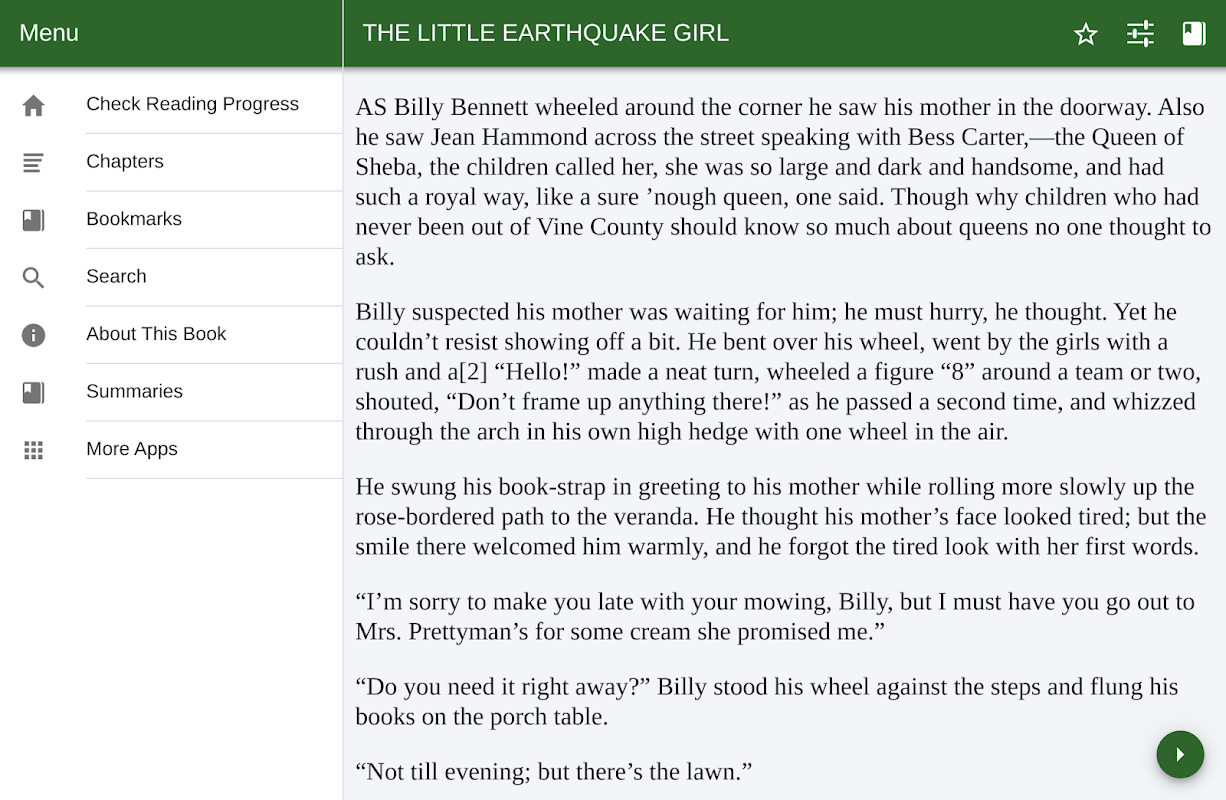Screen dimensions: 1226x800
Task: Click the Menu header title
Action: 49,33
